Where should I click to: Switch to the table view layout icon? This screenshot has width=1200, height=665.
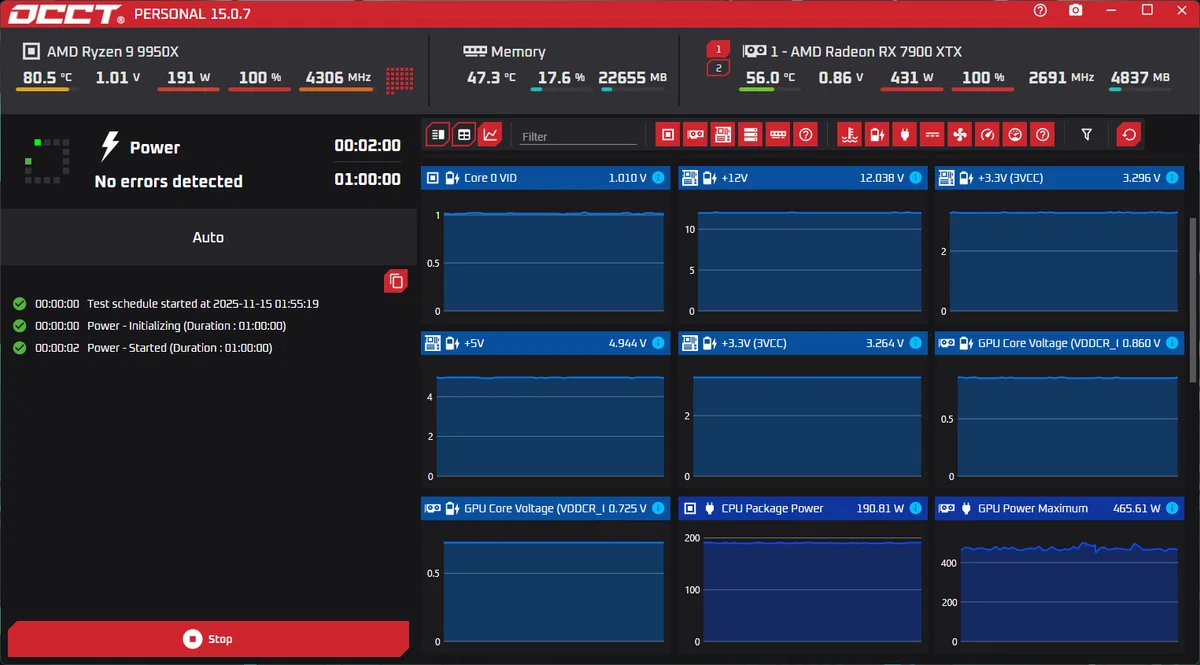tap(464, 134)
